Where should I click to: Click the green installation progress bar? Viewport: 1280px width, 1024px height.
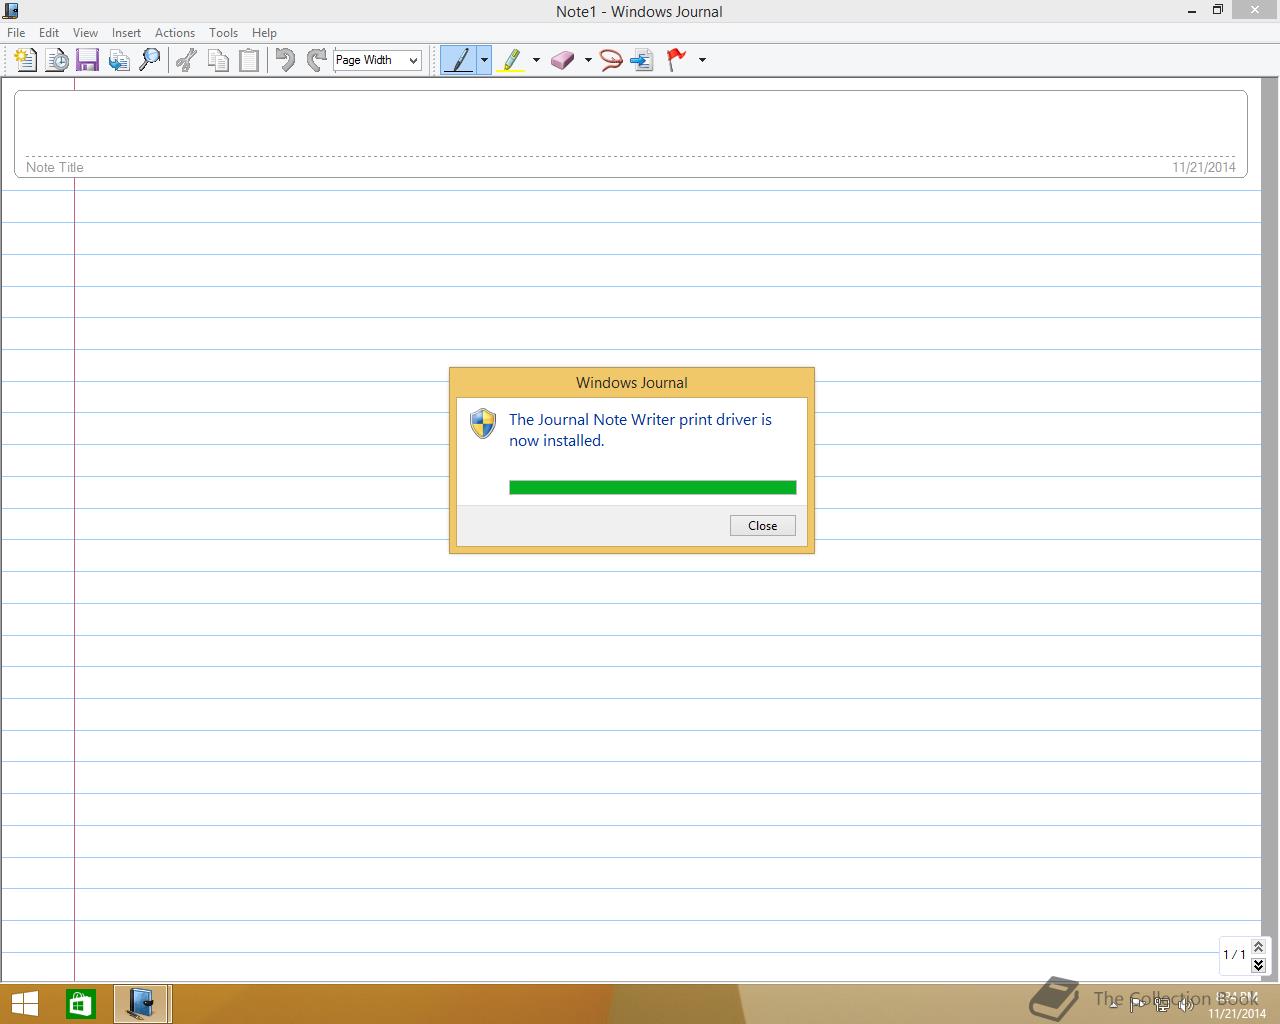[653, 488]
